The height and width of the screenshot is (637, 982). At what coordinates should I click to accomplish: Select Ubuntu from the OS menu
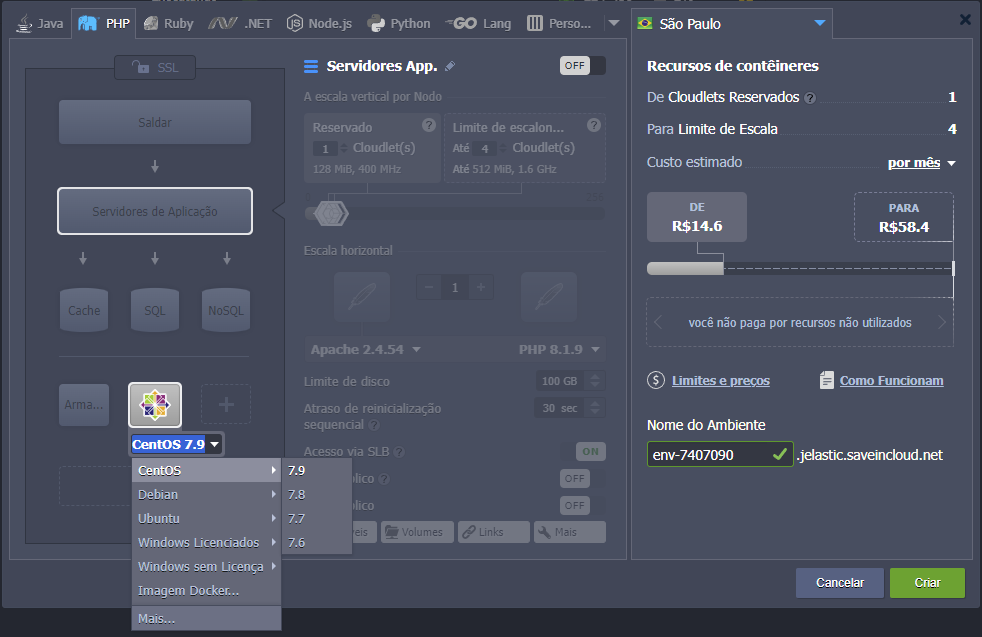[159, 518]
